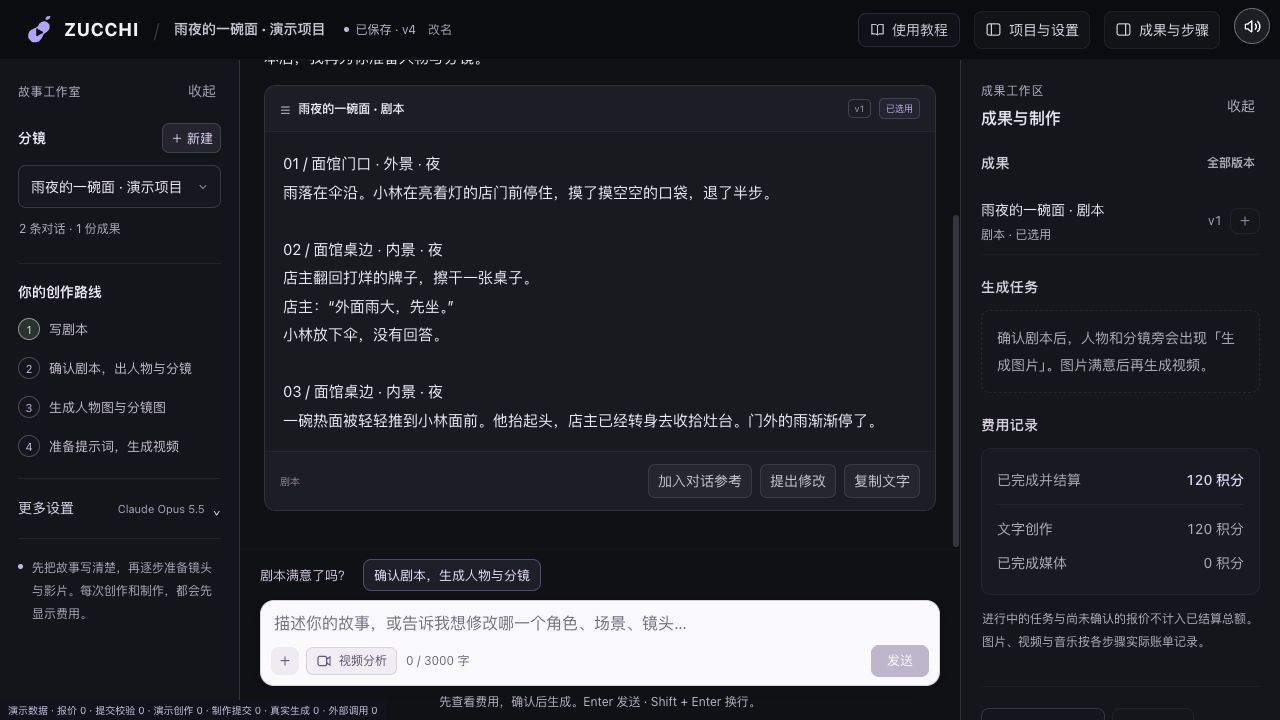
Task: Rename the project via 改名
Action: point(440,30)
